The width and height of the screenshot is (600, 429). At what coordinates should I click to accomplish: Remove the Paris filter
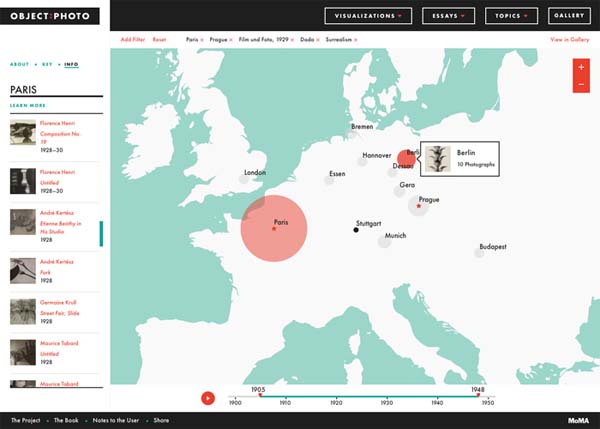202,40
